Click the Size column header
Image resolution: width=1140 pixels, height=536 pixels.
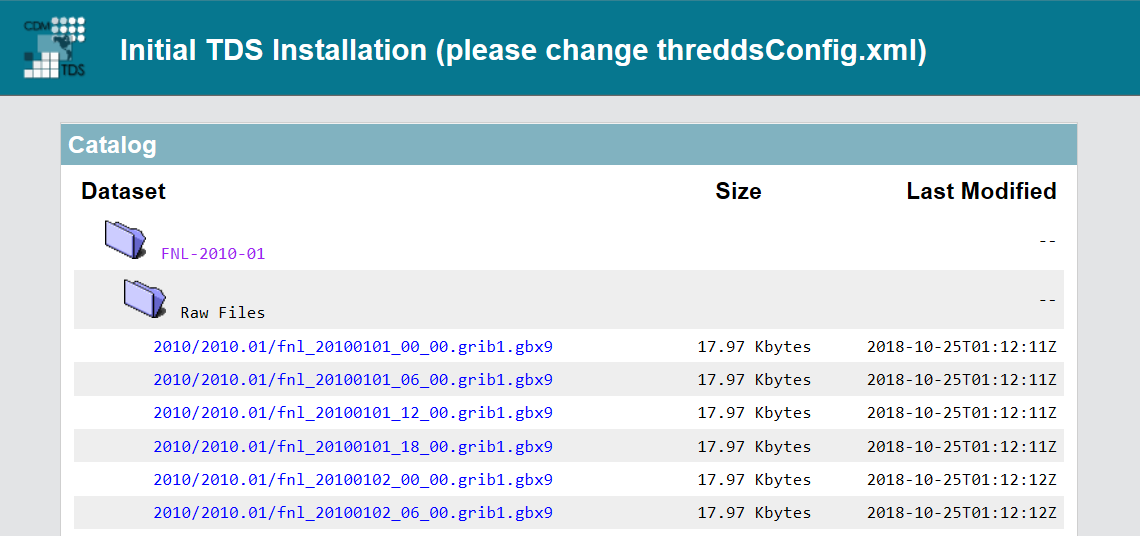(x=738, y=191)
